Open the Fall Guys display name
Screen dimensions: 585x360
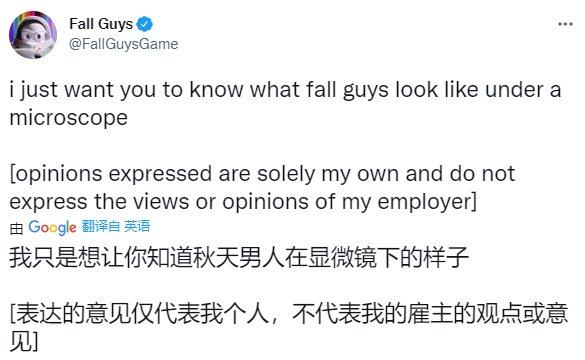(x=101, y=24)
